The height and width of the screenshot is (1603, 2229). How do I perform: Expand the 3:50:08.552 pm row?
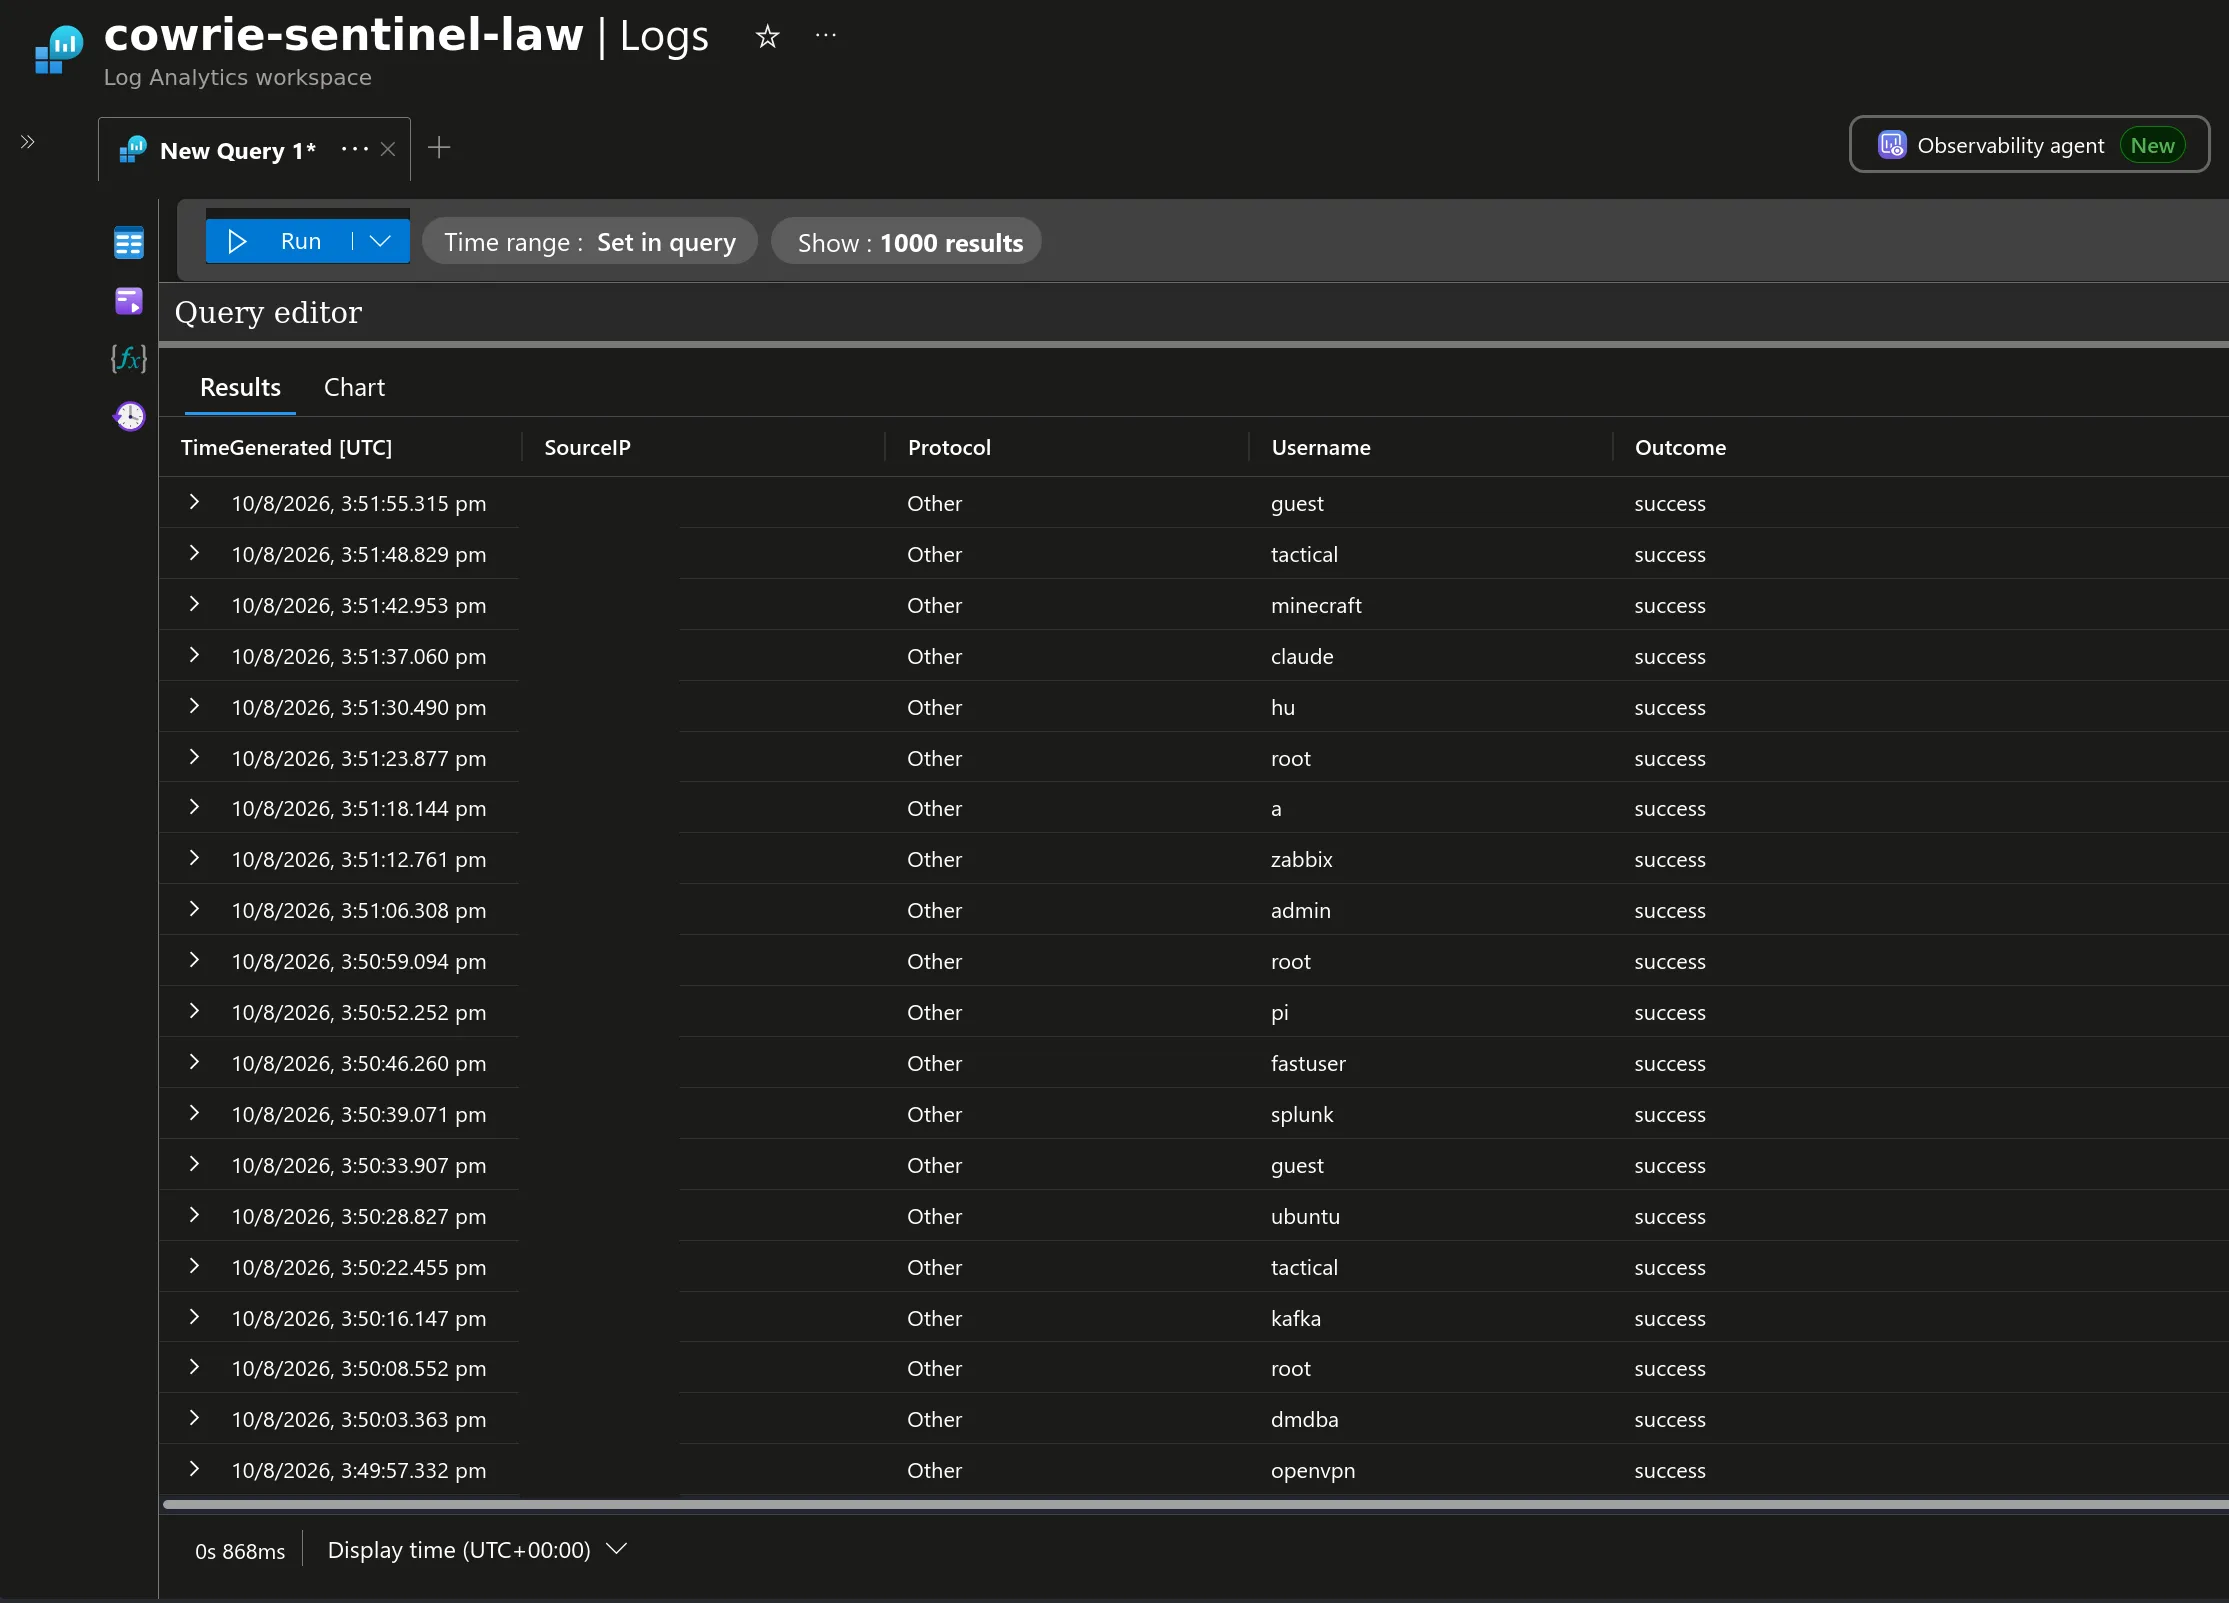(x=194, y=1367)
